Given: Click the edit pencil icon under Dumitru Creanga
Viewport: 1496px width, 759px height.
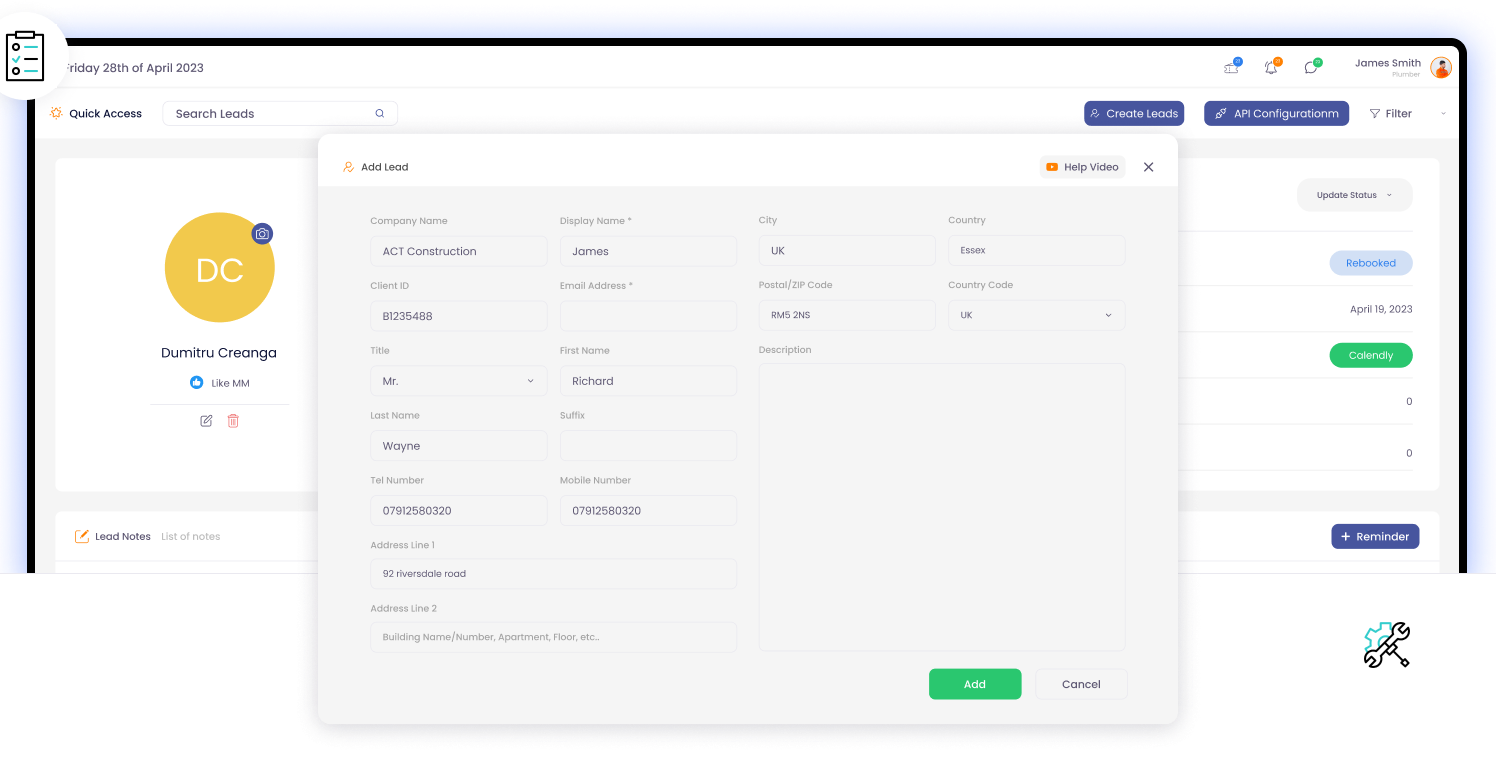Looking at the screenshot, I should tap(206, 421).
